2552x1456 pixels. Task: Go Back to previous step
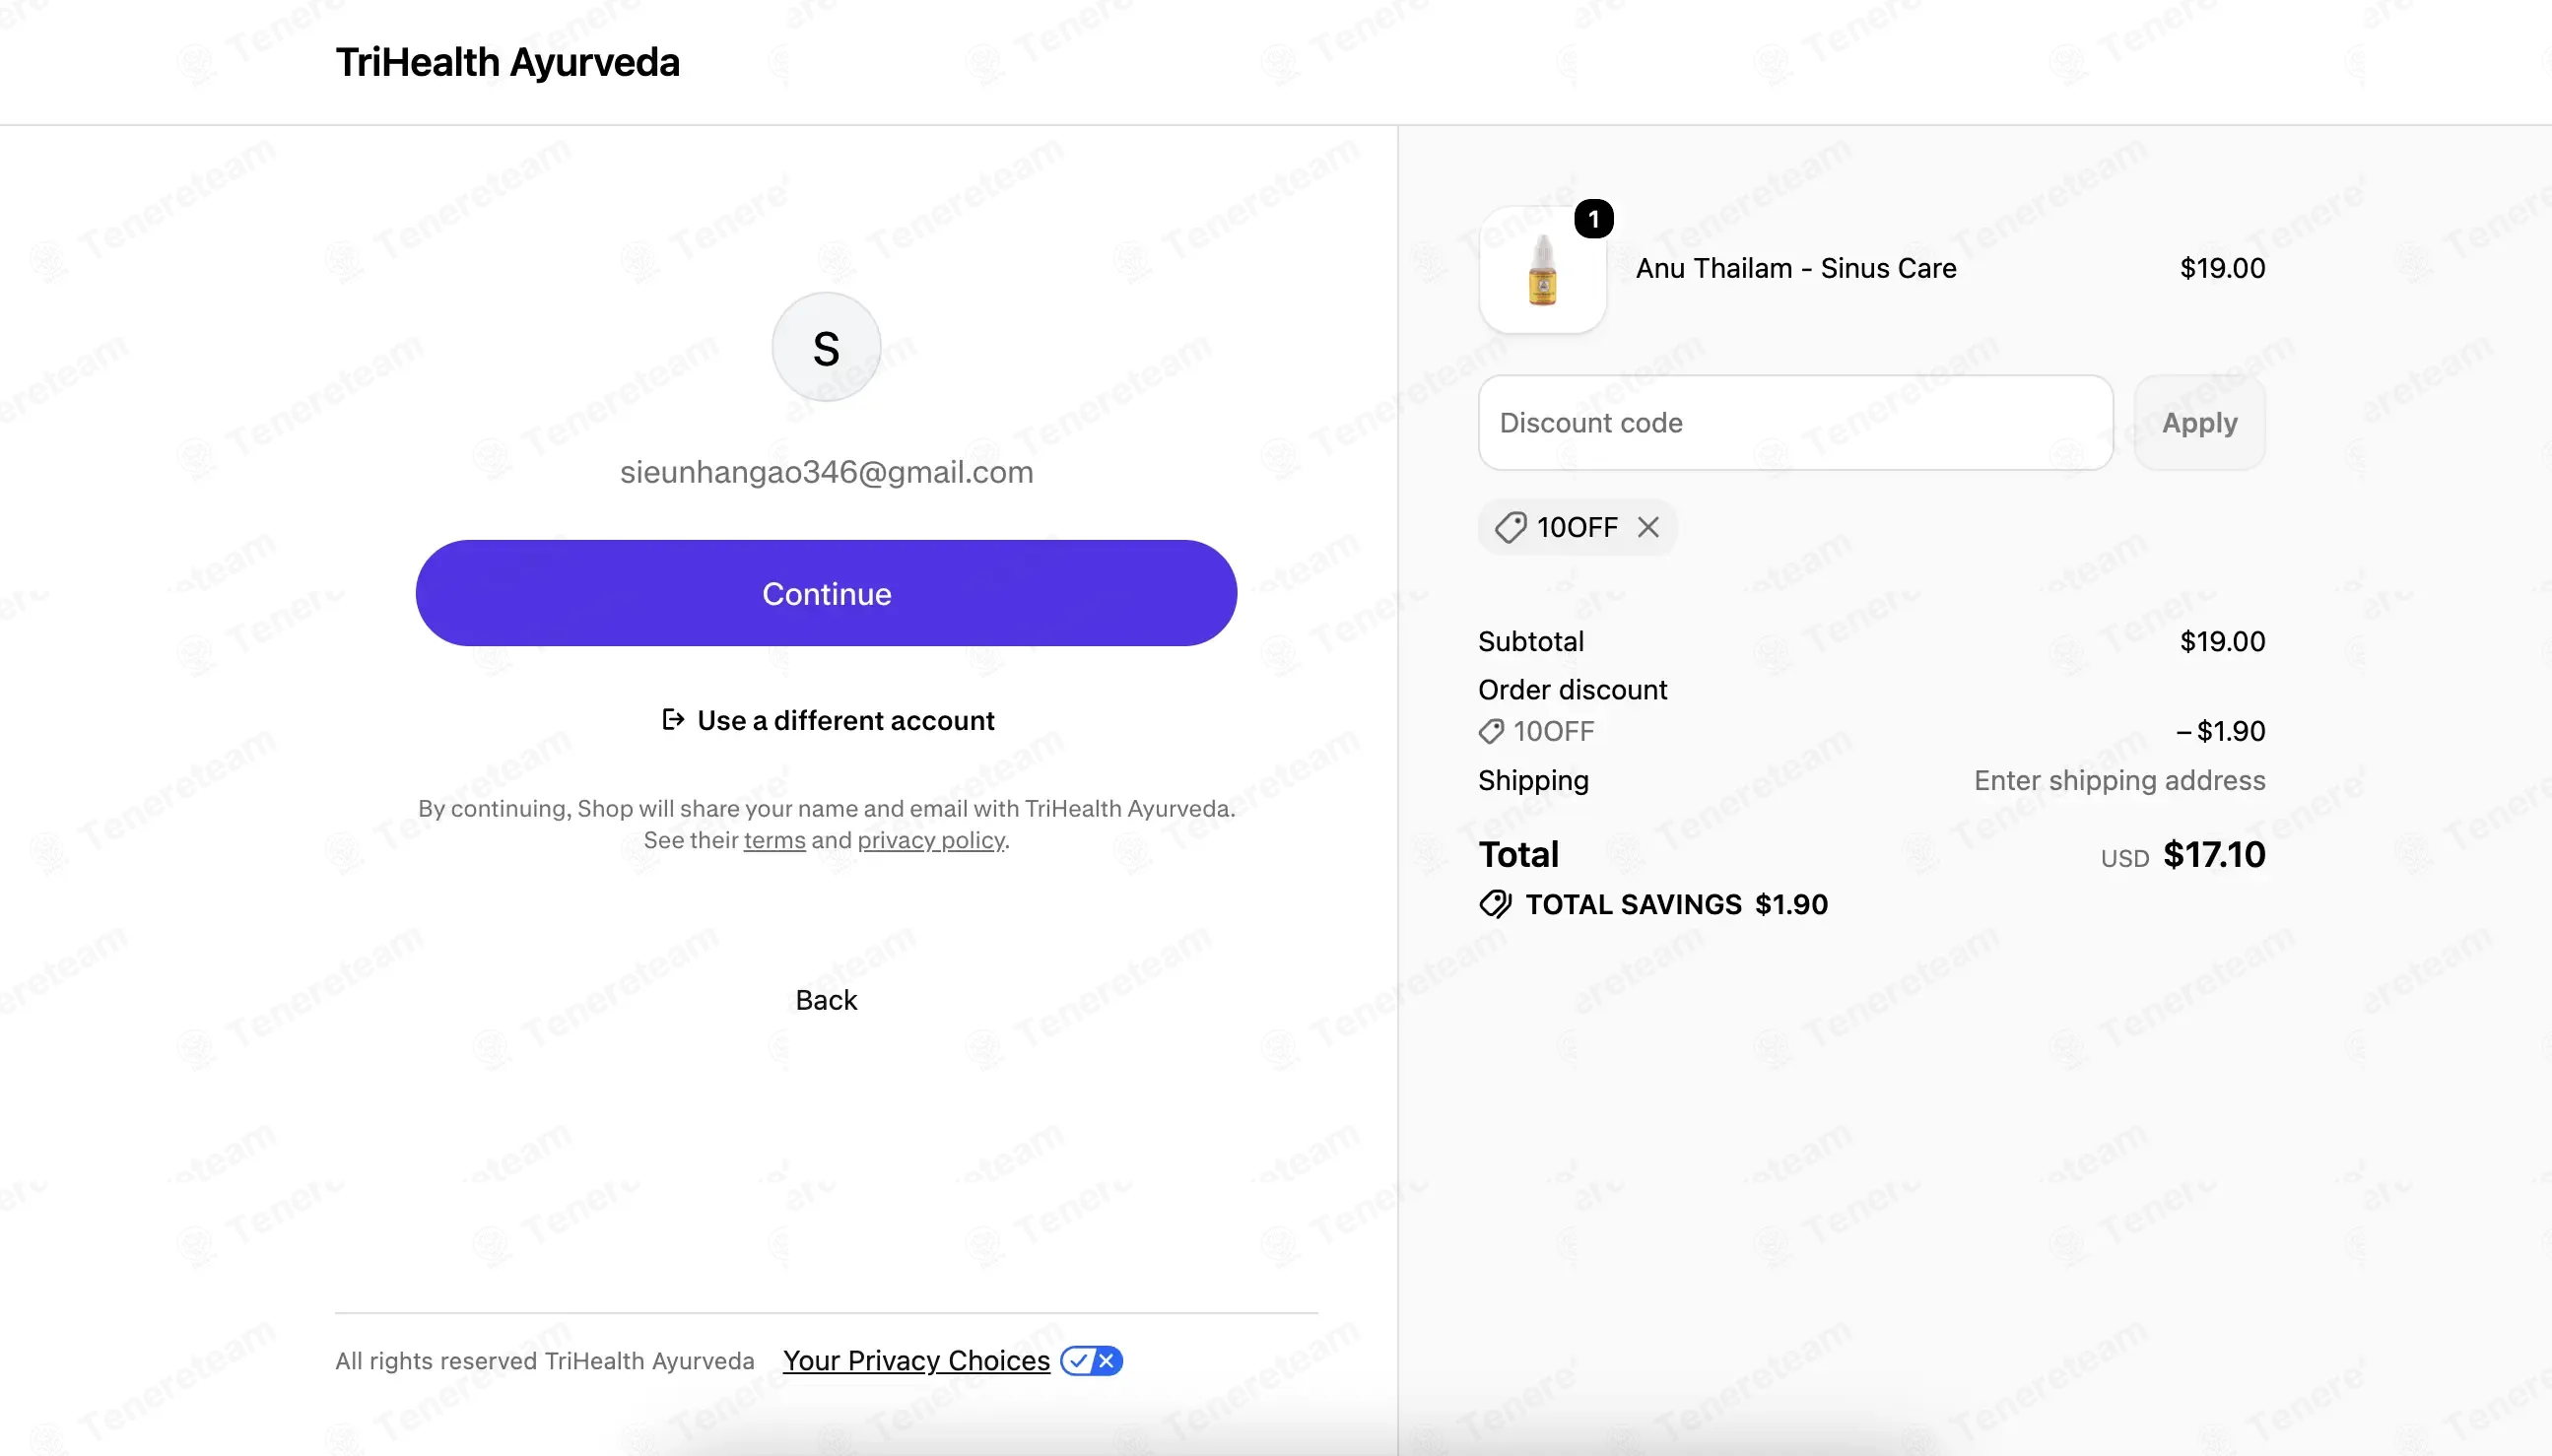click(x=826, y=1000)
